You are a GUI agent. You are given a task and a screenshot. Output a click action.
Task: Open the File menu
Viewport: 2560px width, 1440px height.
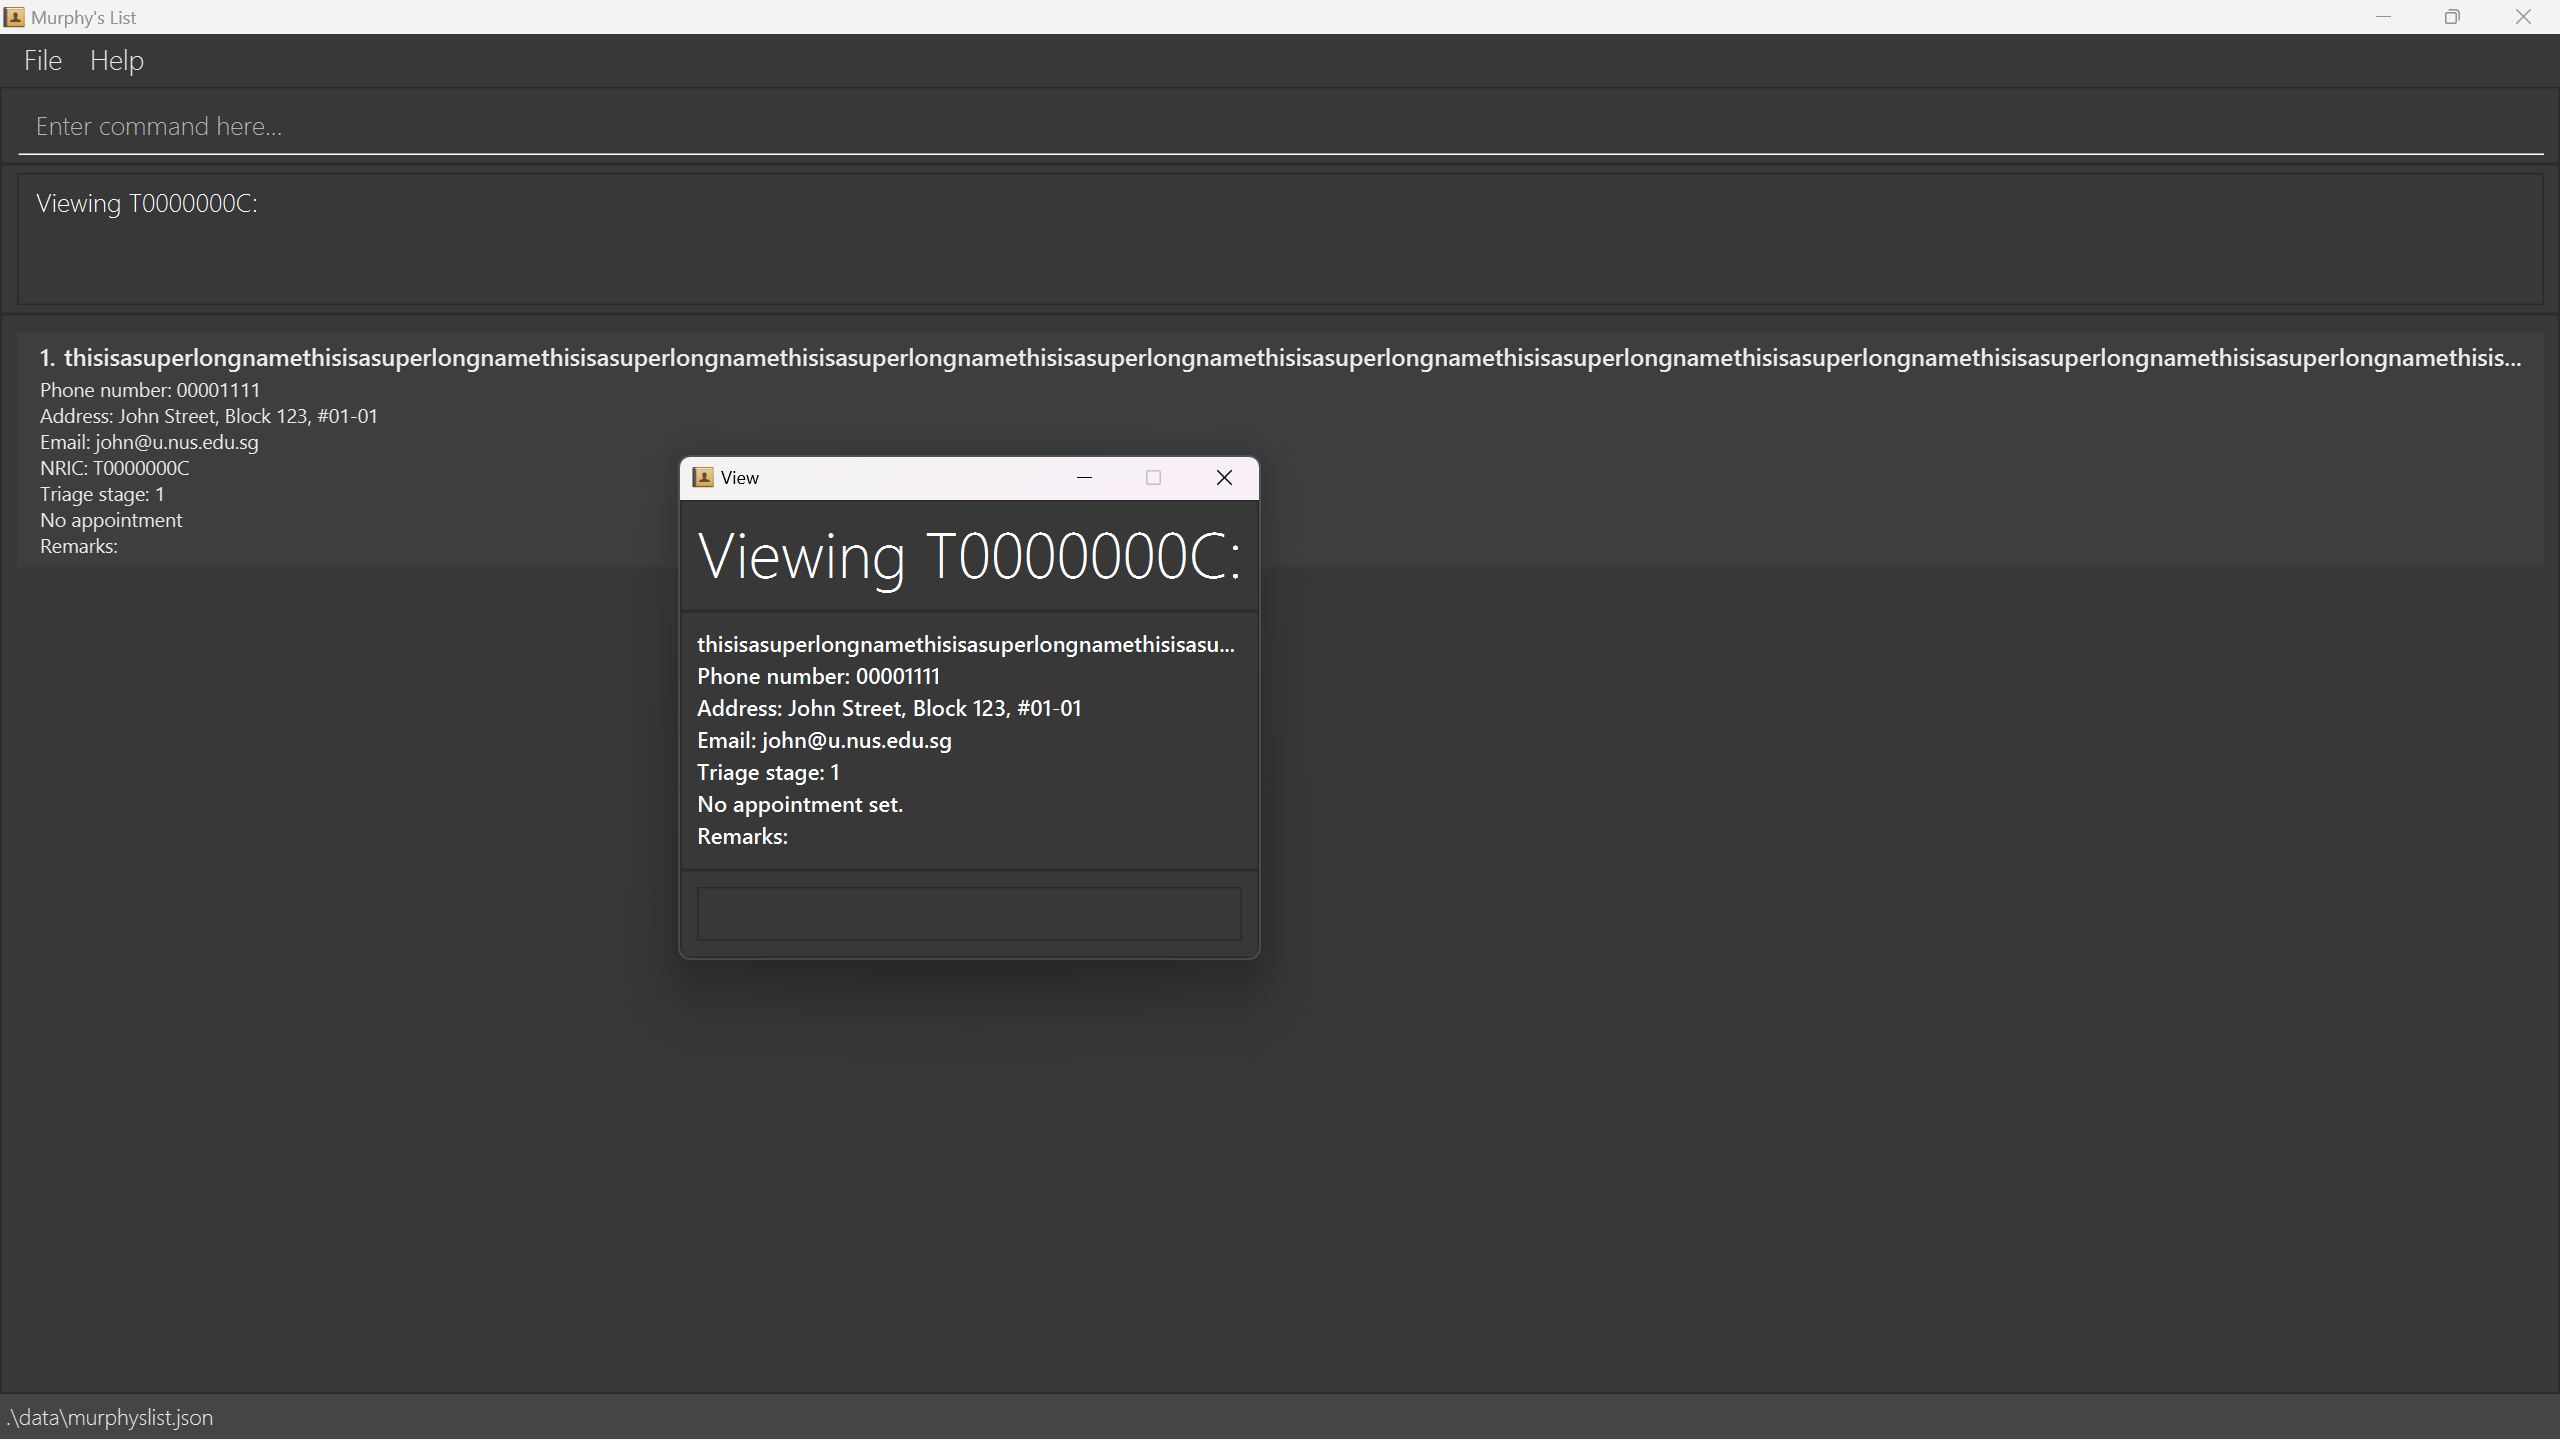click(43, 61)
